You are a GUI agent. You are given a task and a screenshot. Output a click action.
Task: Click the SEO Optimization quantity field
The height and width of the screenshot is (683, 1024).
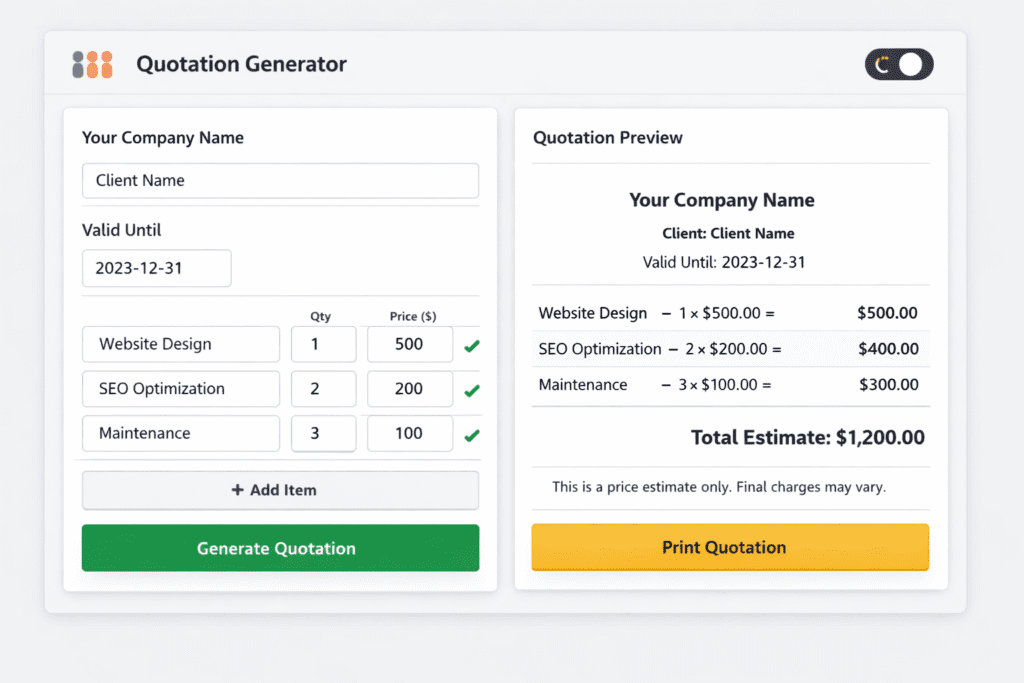pyautogui.click(x=323, y=389)
